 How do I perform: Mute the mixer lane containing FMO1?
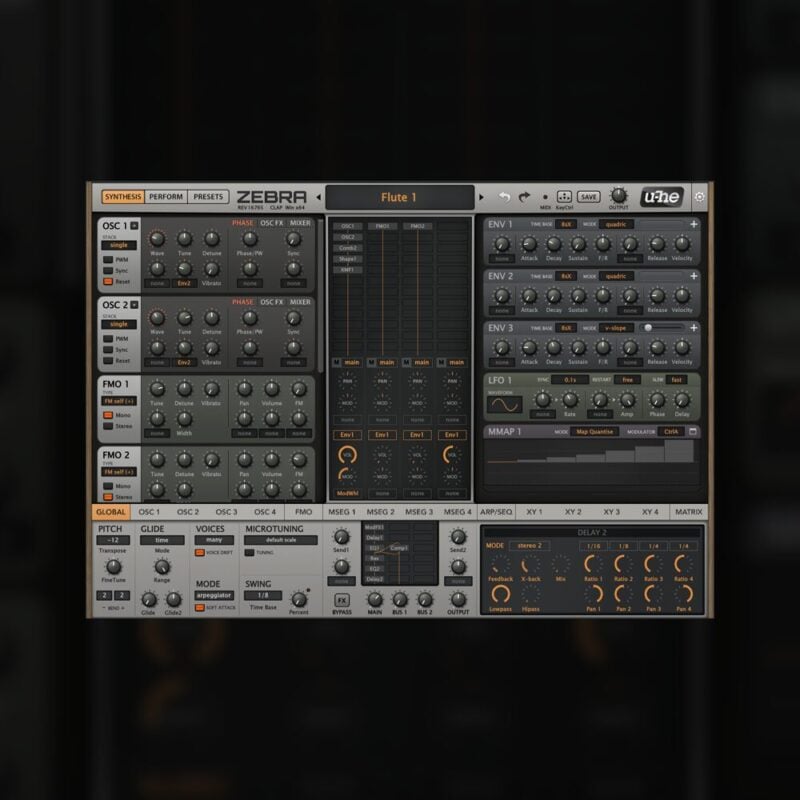371,362
